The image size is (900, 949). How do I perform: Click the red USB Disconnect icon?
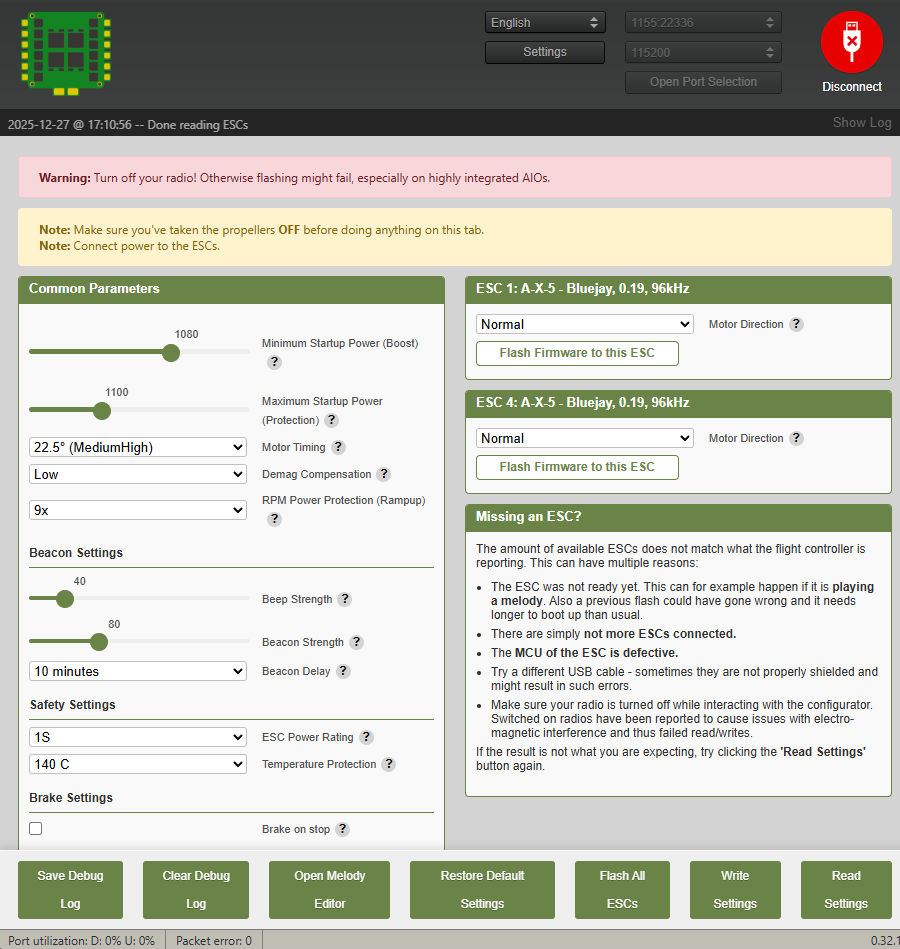click(x=851, y=41)
